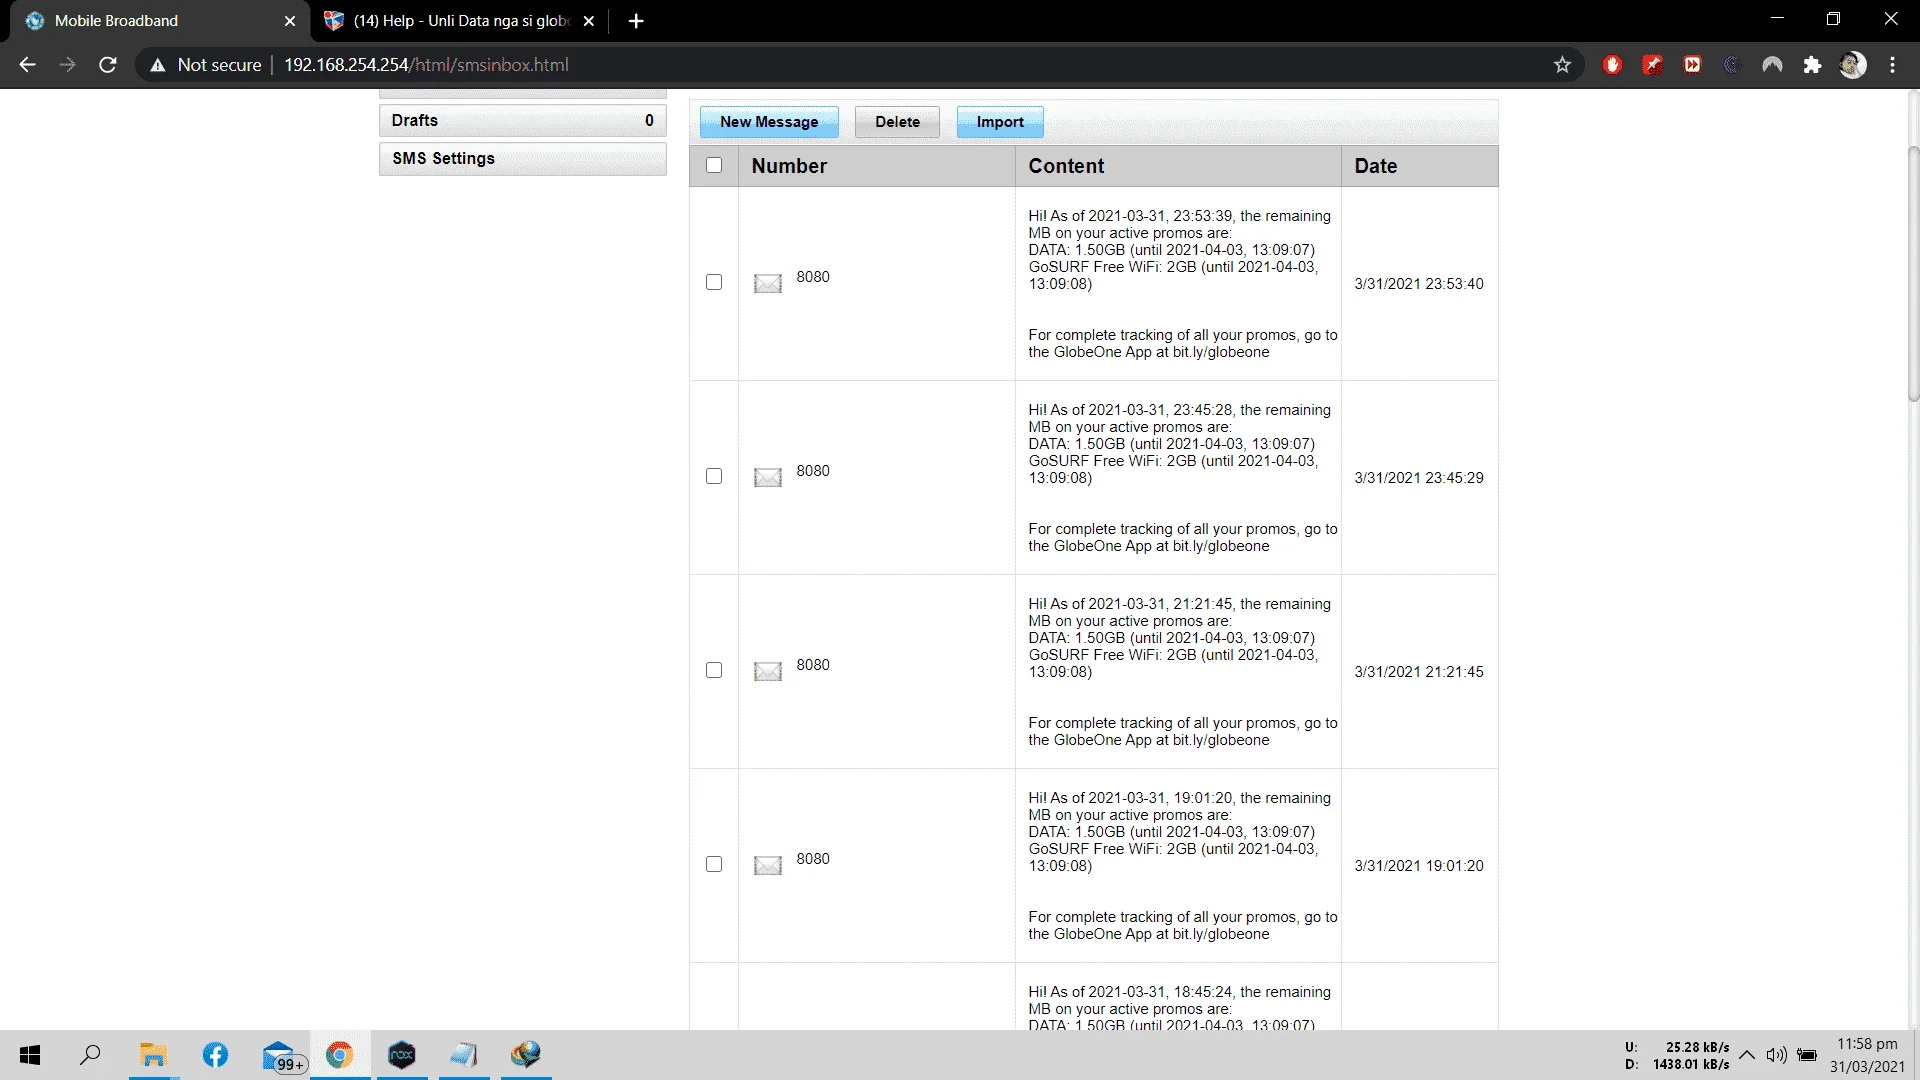The height and width of the screenshot is (1080, 1920).
Task: Open Windows Search from the taskbar
Action: [x=90, y=1055]
